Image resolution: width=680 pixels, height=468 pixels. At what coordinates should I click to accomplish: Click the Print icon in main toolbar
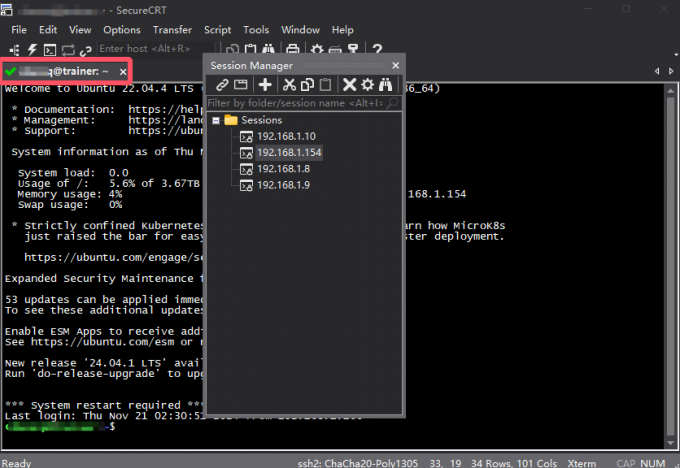[293, 50]
